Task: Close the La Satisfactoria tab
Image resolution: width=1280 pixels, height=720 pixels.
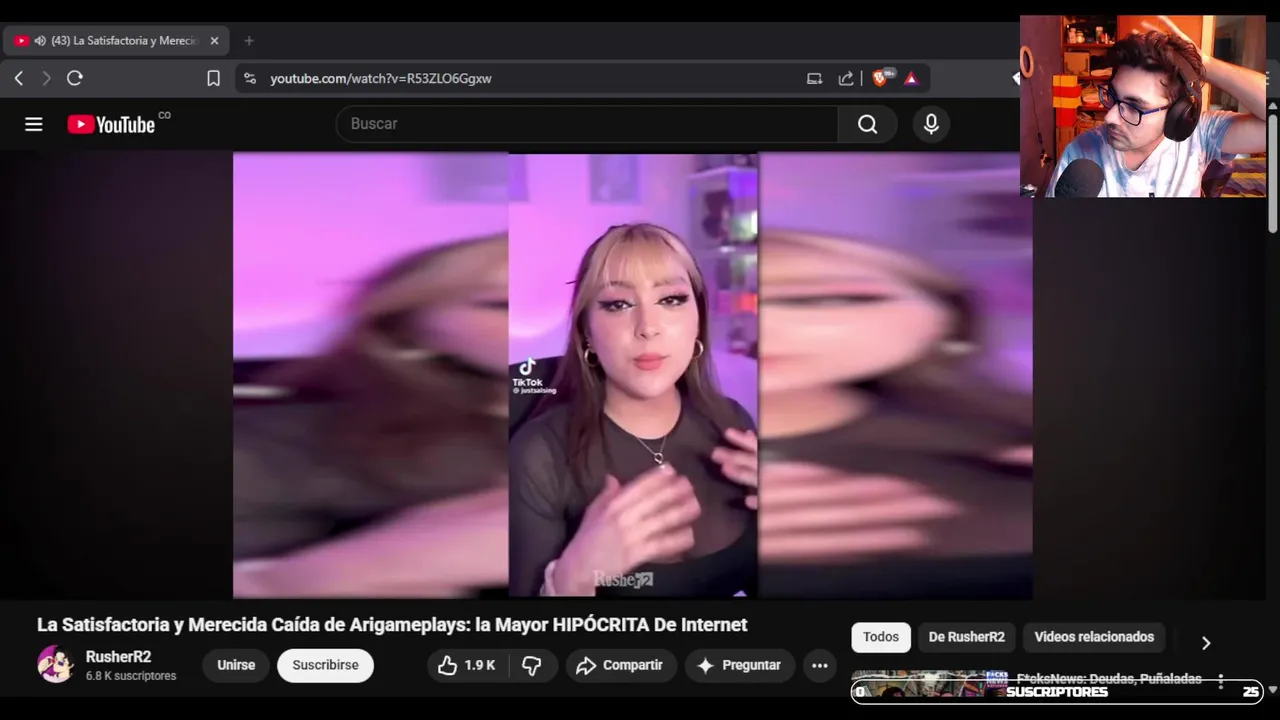Action: click(x=214, y=41)
